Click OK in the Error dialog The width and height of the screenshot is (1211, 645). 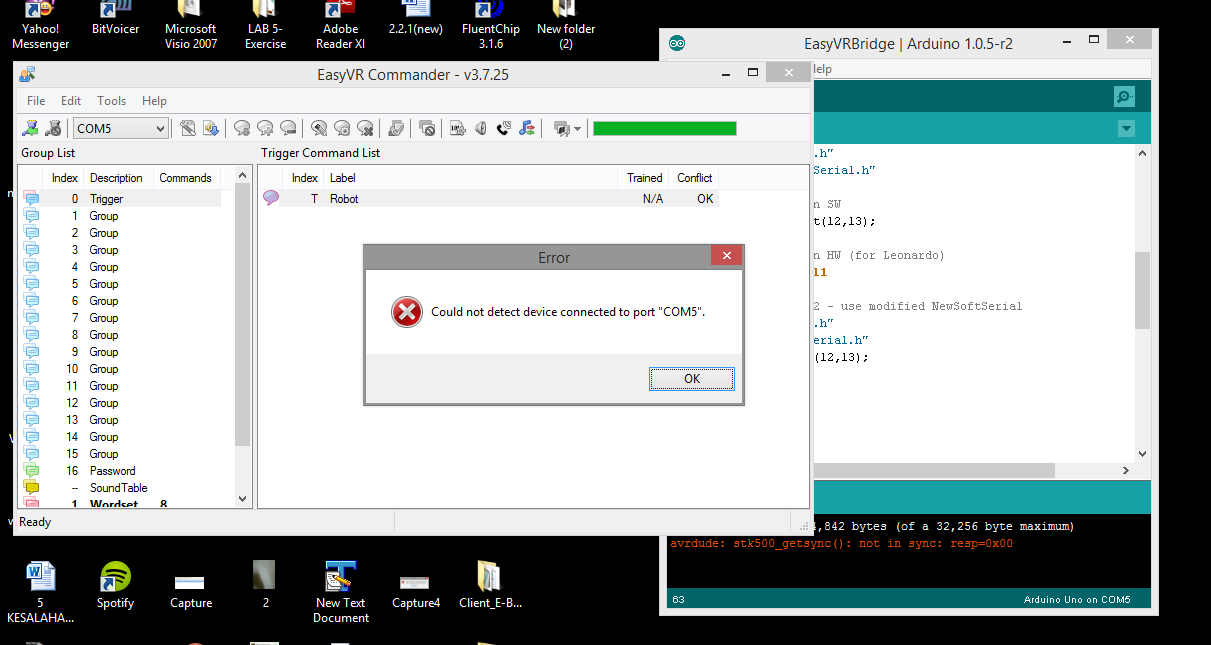click(691, 379)
